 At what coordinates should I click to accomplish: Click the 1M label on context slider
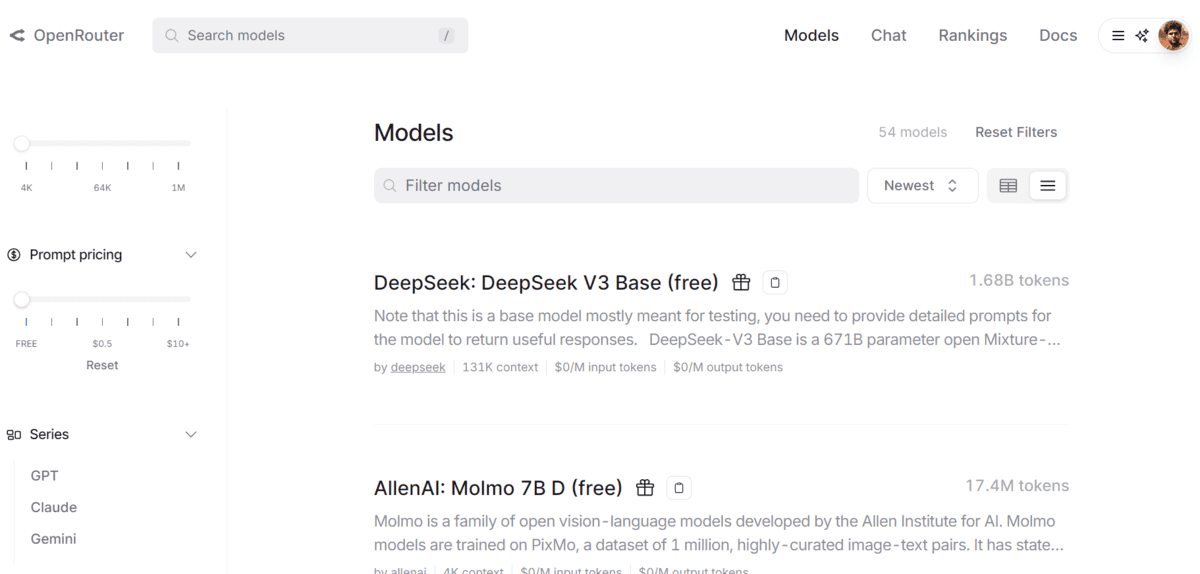click(x=178, y=188)
